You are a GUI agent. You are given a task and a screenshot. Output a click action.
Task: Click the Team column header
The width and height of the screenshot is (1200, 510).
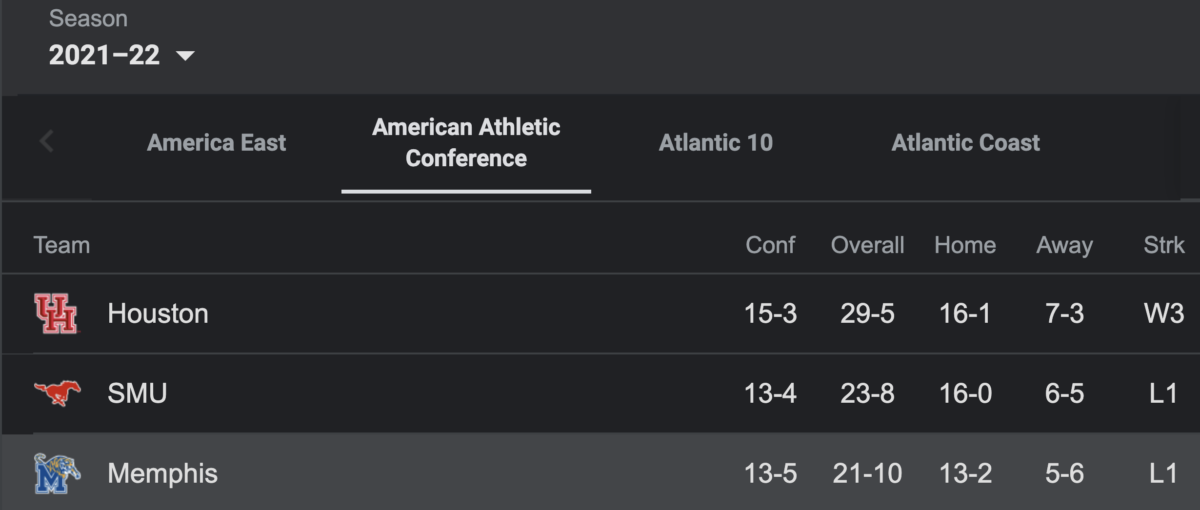pos(62,245)
